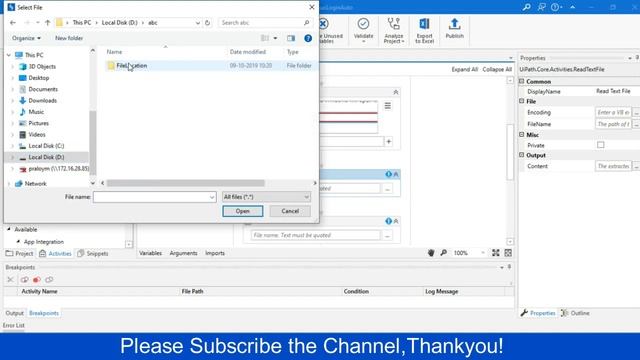
Task: Switch to the Outline tab
Action: pos(576,313)
